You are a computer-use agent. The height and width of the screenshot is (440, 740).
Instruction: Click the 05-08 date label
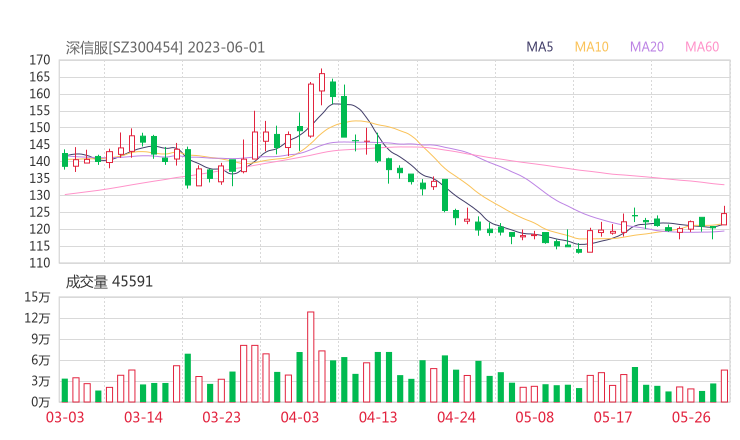point(535,417)
